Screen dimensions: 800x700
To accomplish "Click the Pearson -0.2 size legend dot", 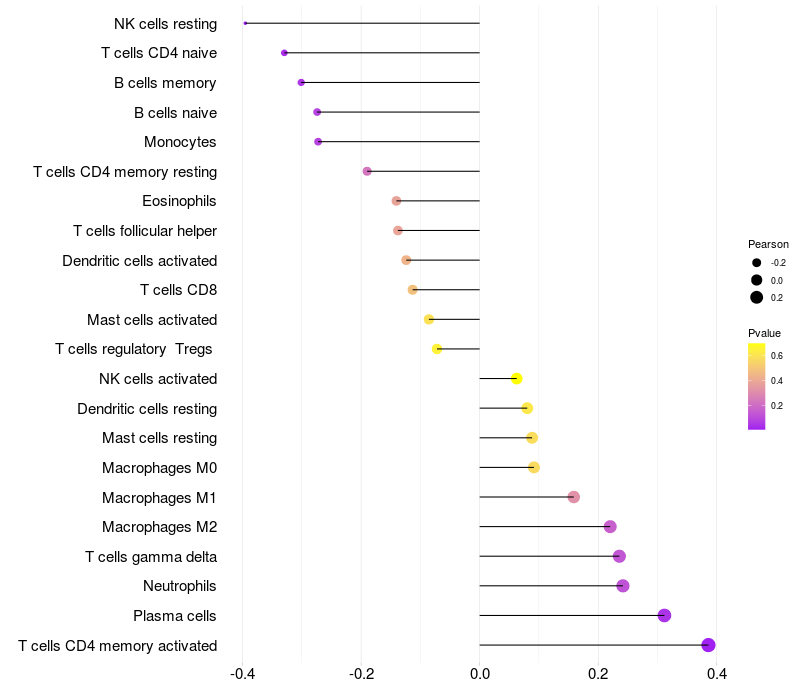I will (x=756, y=263).
